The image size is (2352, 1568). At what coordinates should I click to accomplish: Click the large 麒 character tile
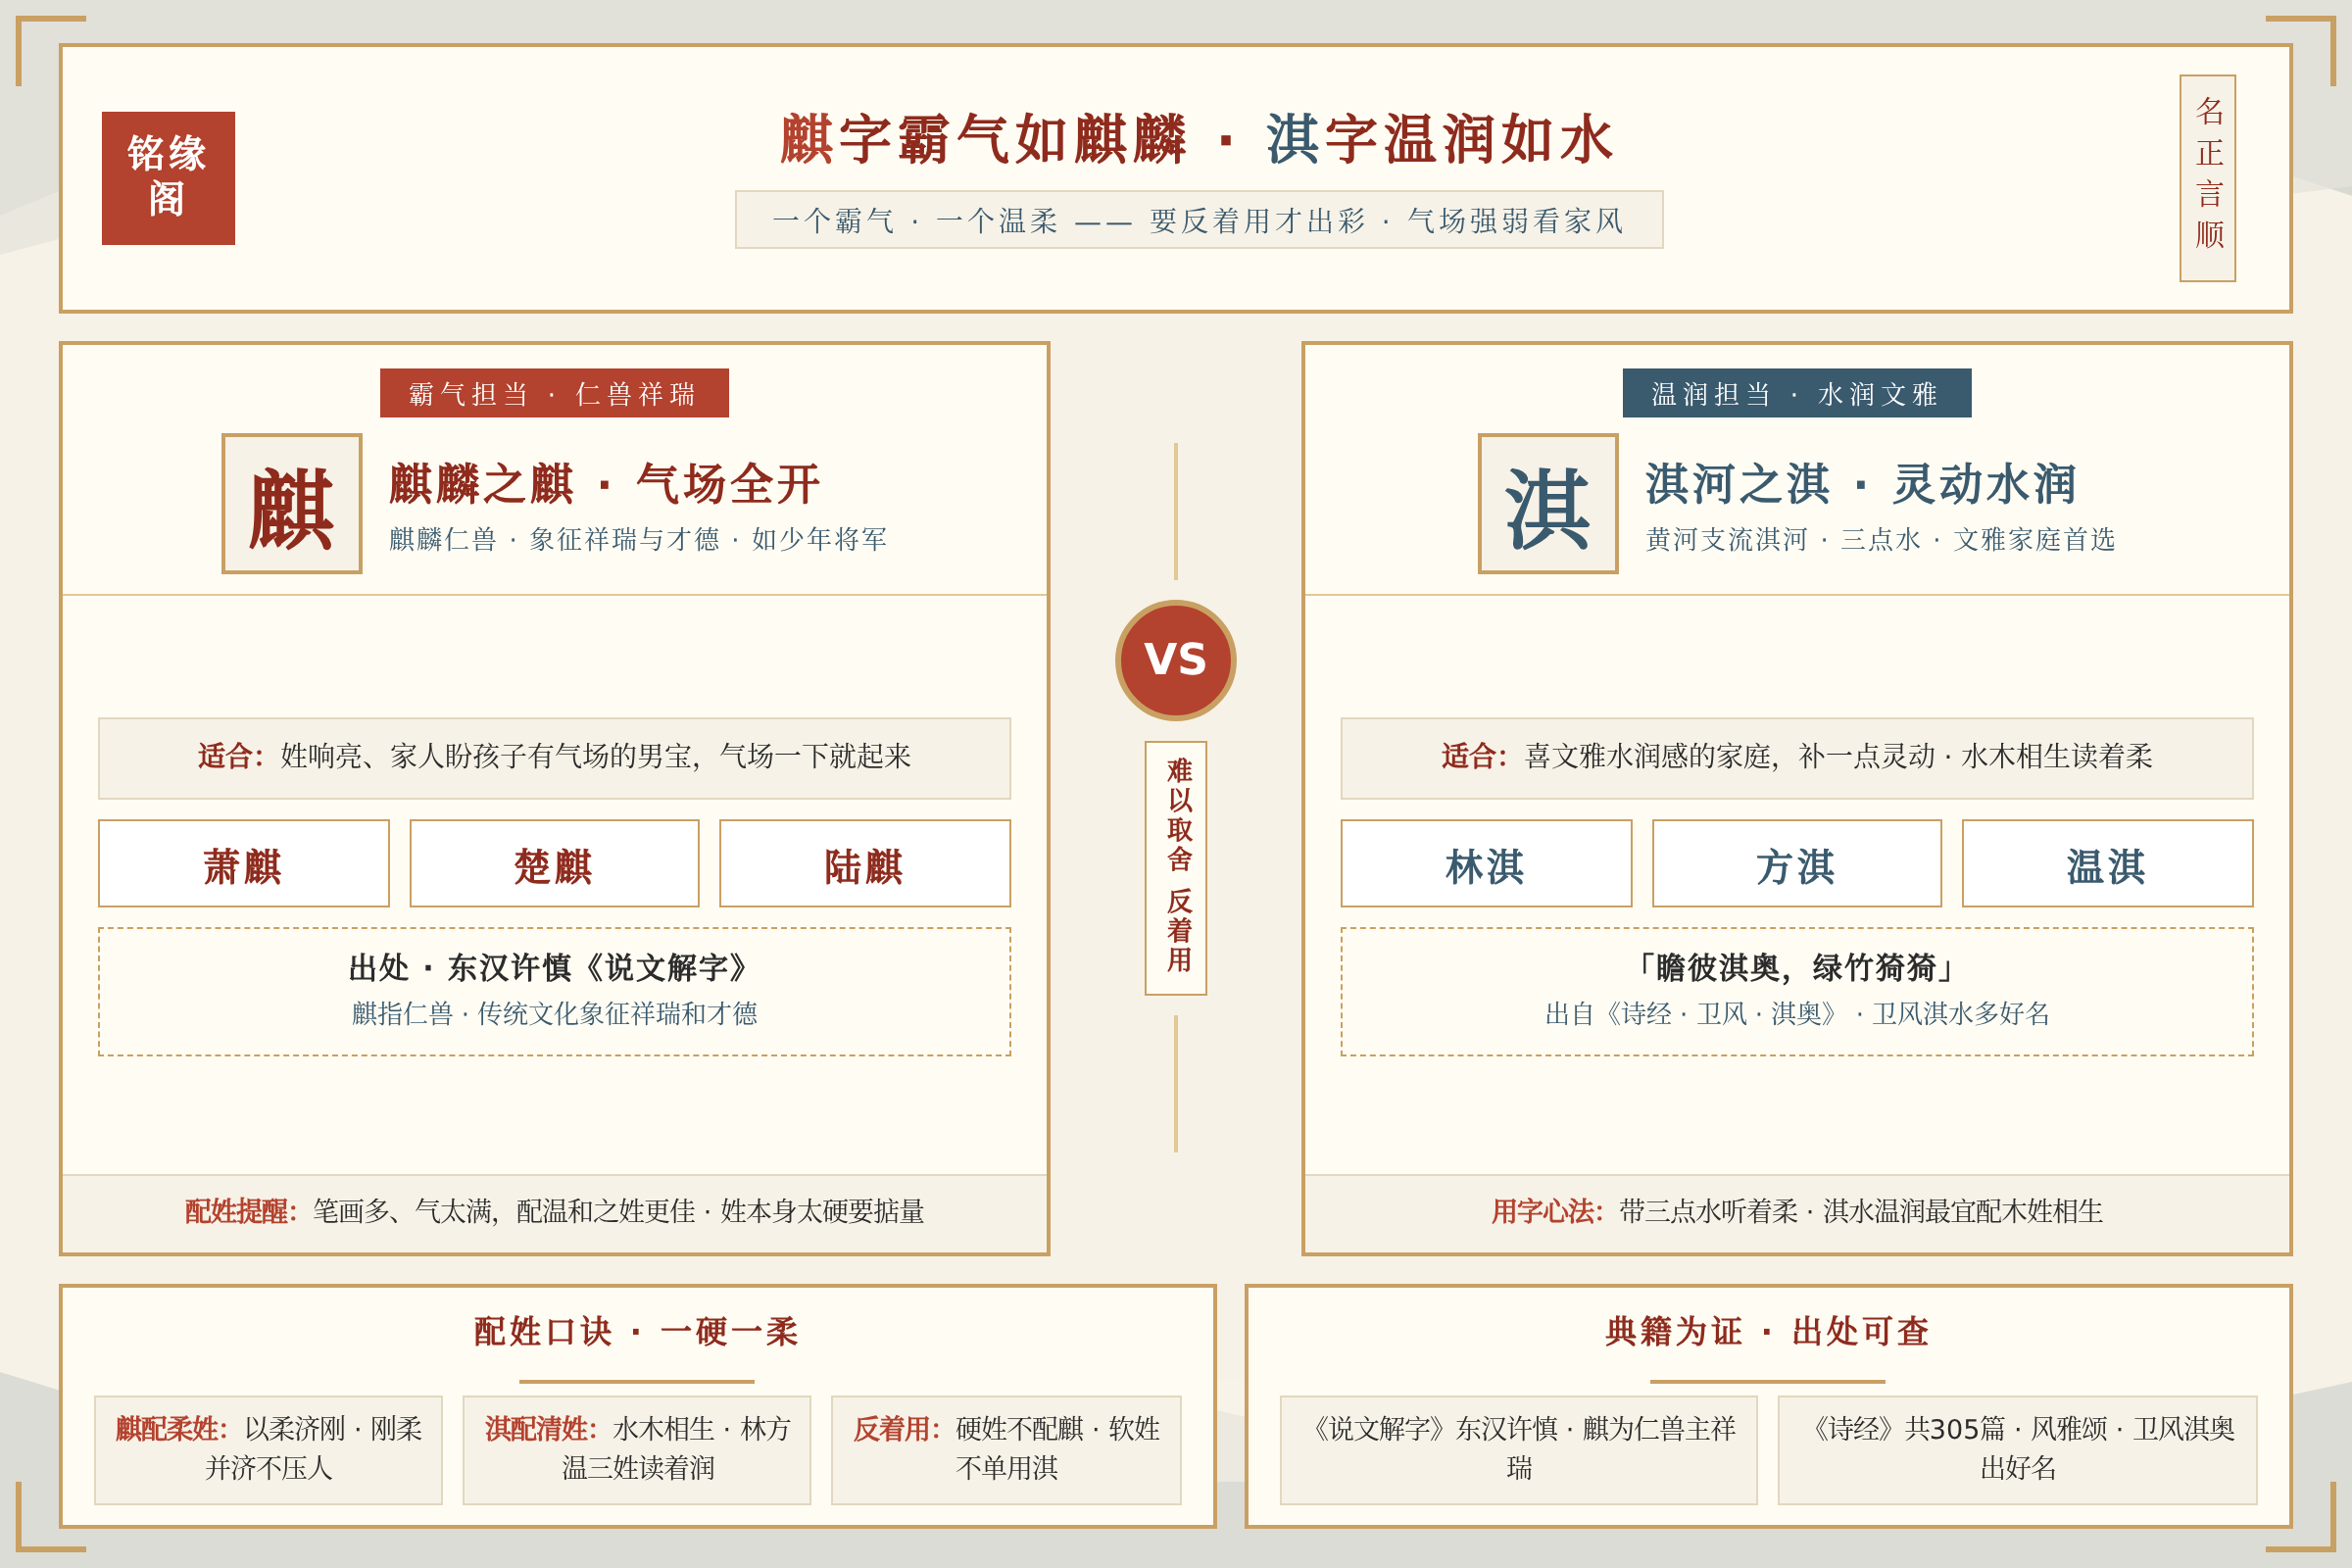291,504
